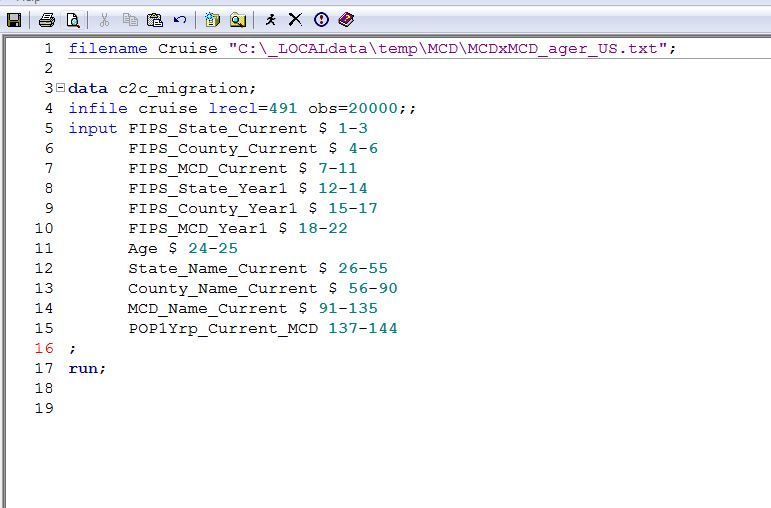Click the New Library icon
Screen dimensions: 771x508
coord(212,20)
